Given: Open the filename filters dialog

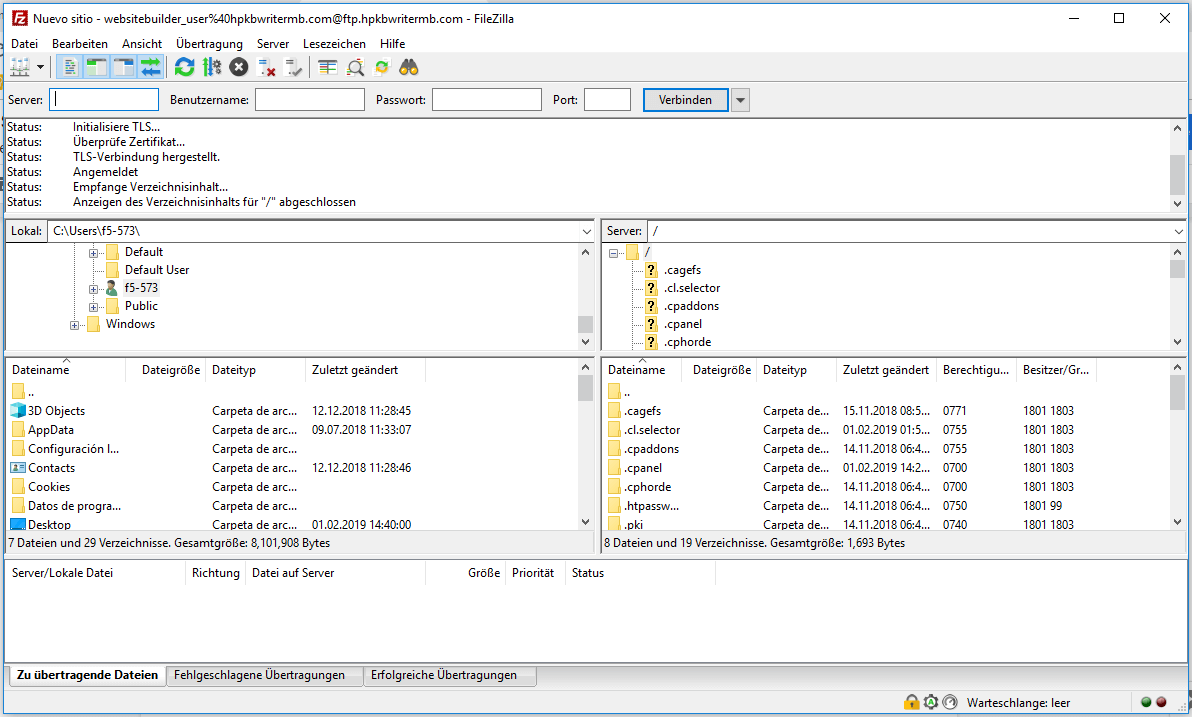Looking at the screenshot, I should click(x=328, y=68).
